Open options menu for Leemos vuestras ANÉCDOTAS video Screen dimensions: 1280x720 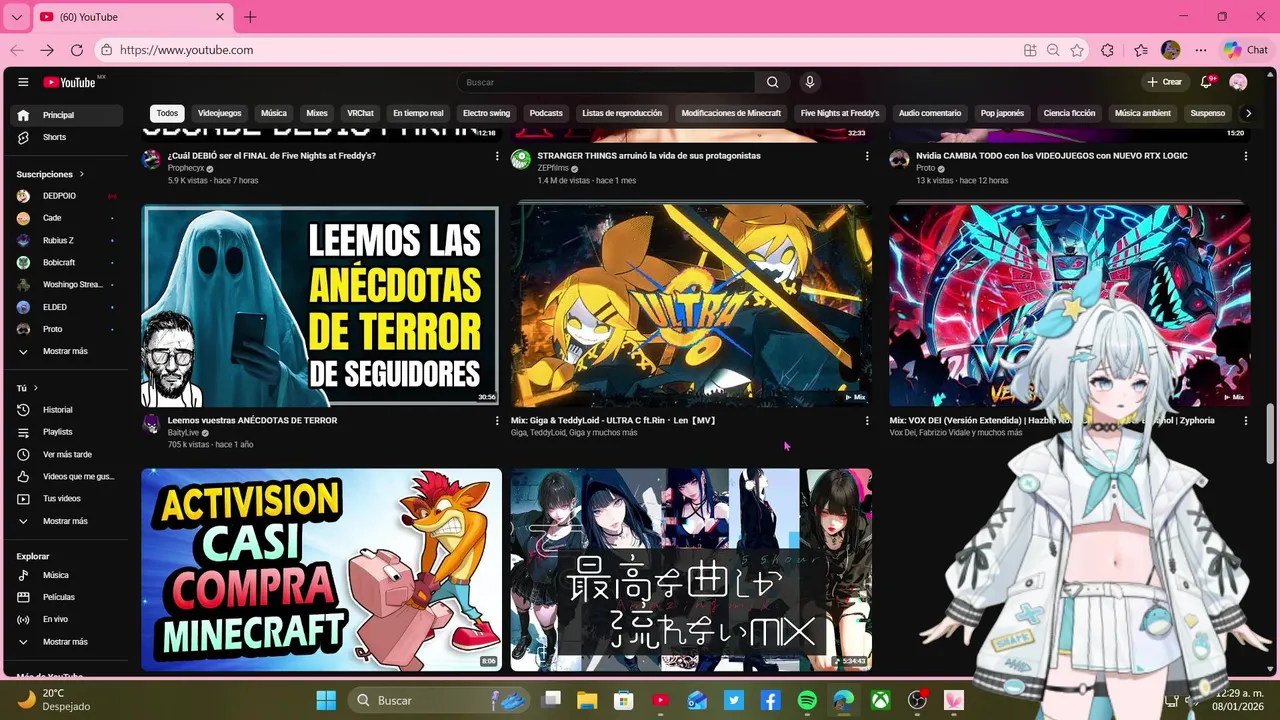coord(497,421)
